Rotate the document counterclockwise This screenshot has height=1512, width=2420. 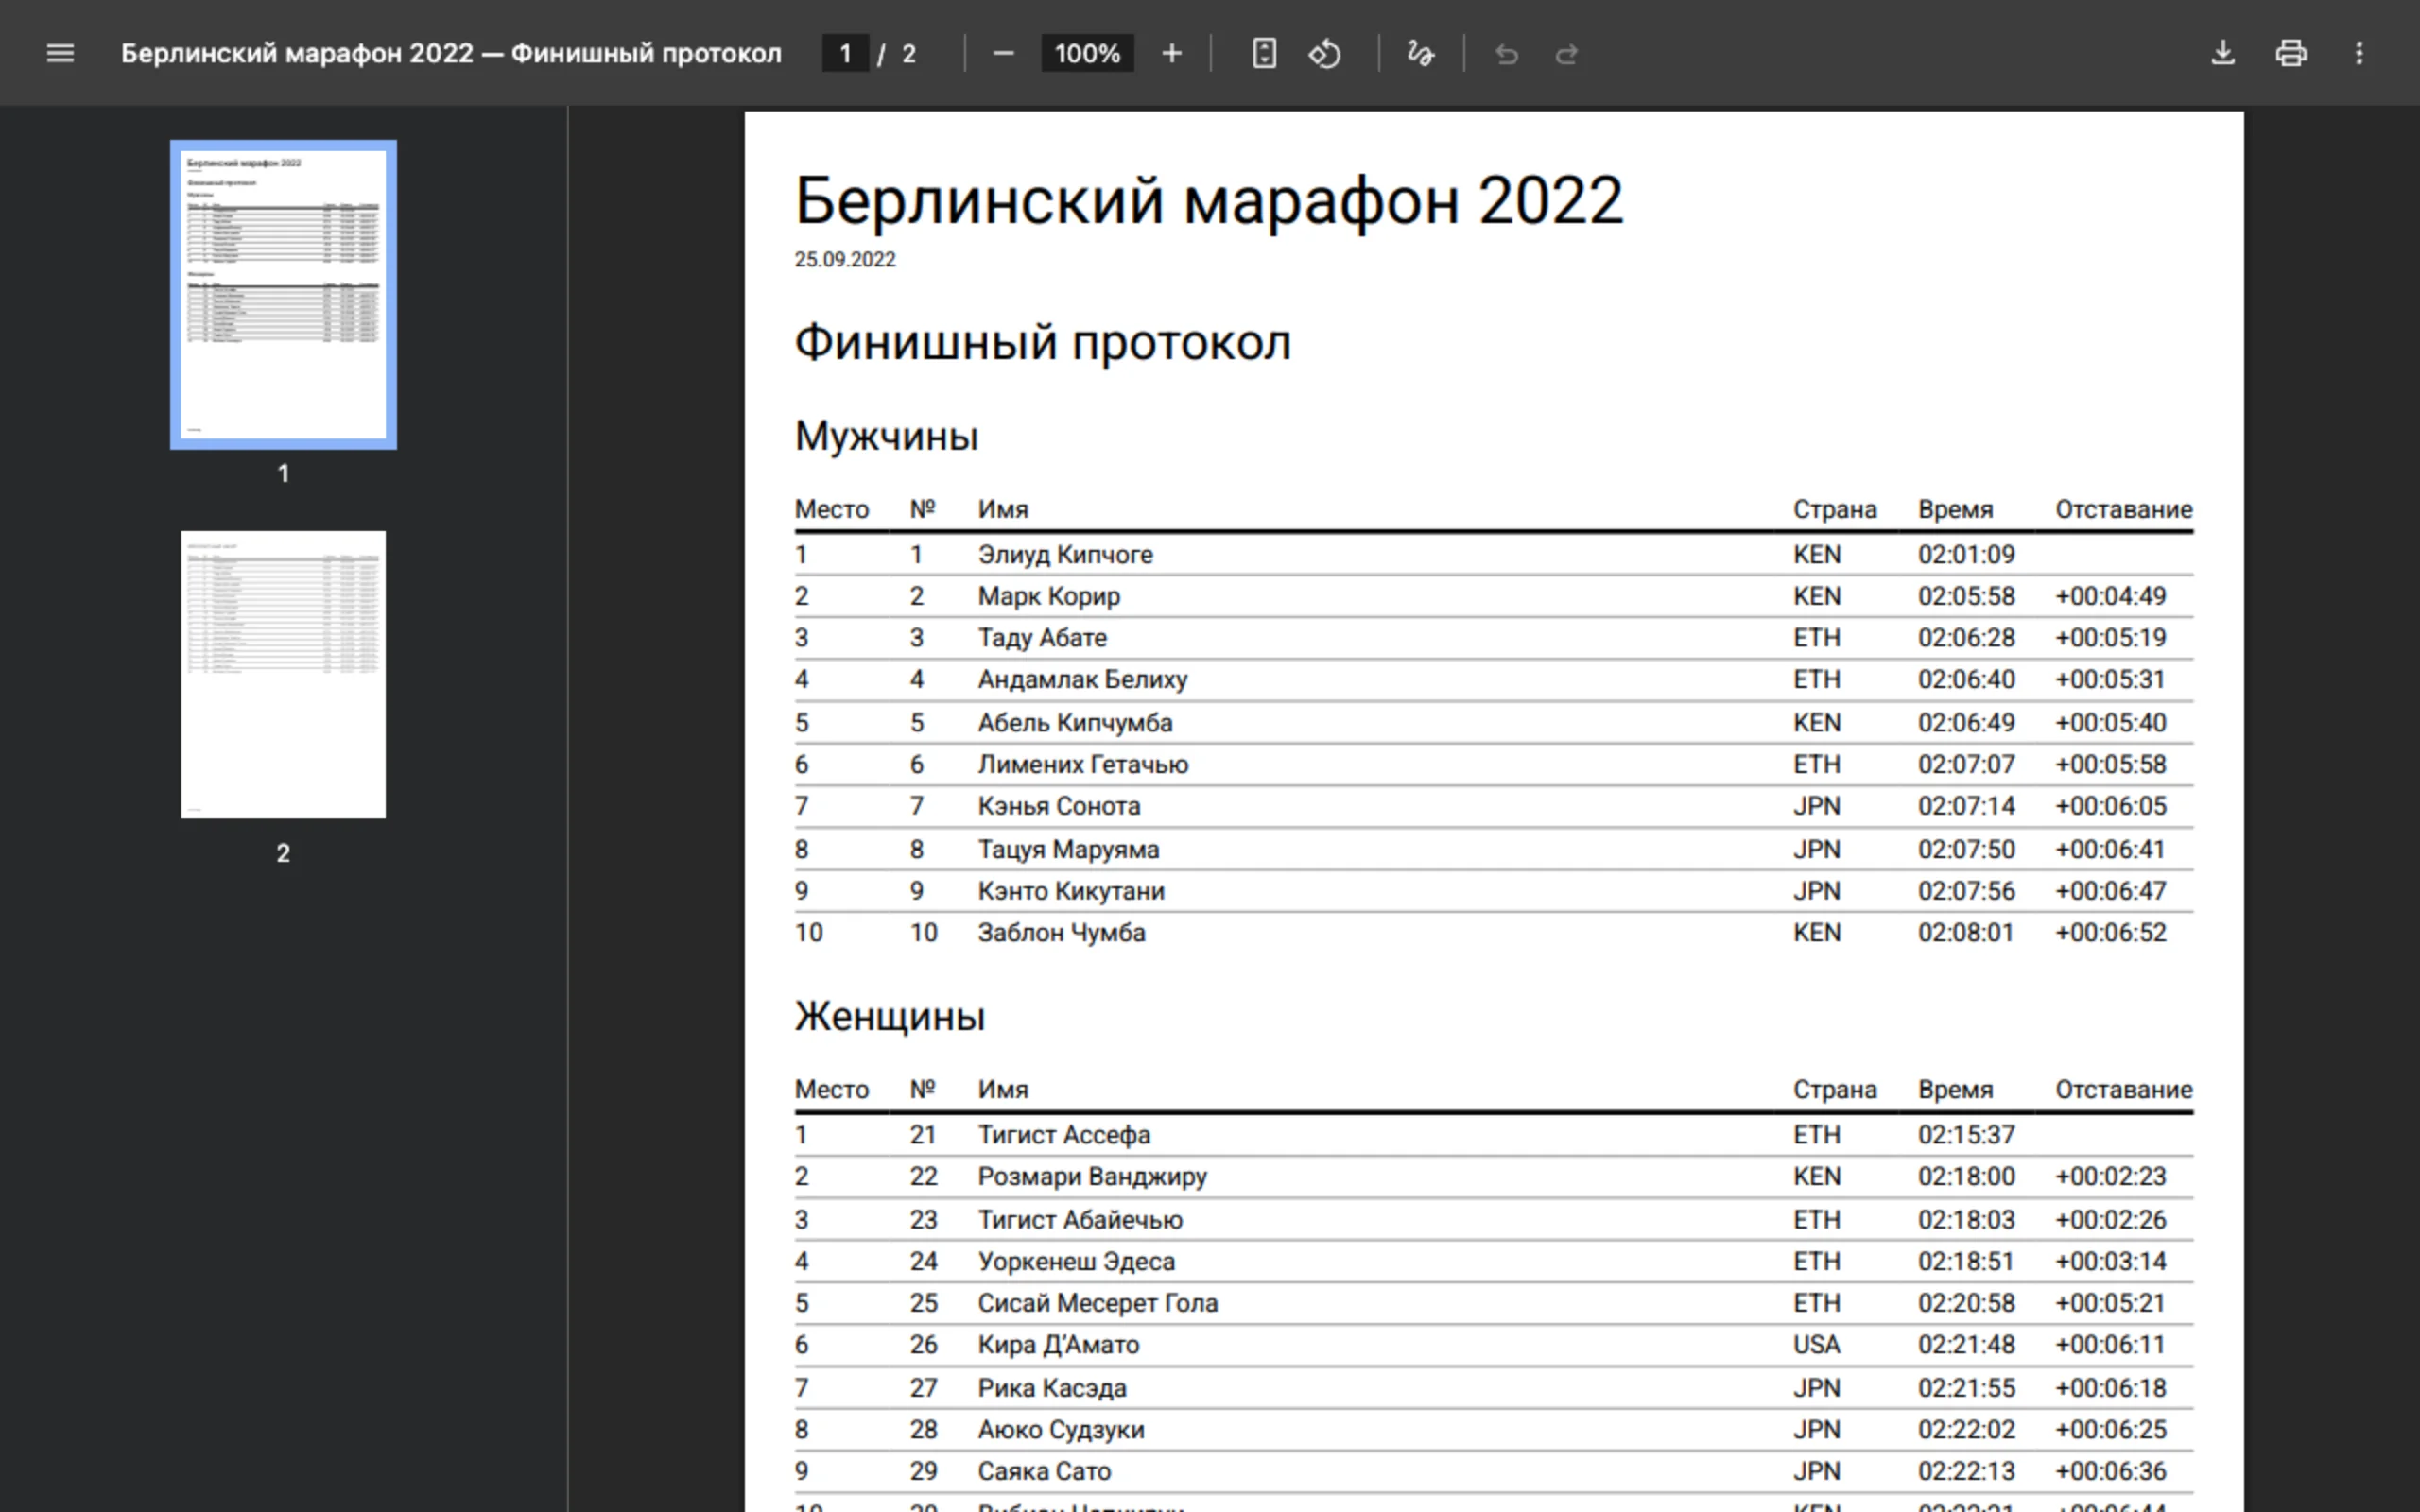(1325, 53)
